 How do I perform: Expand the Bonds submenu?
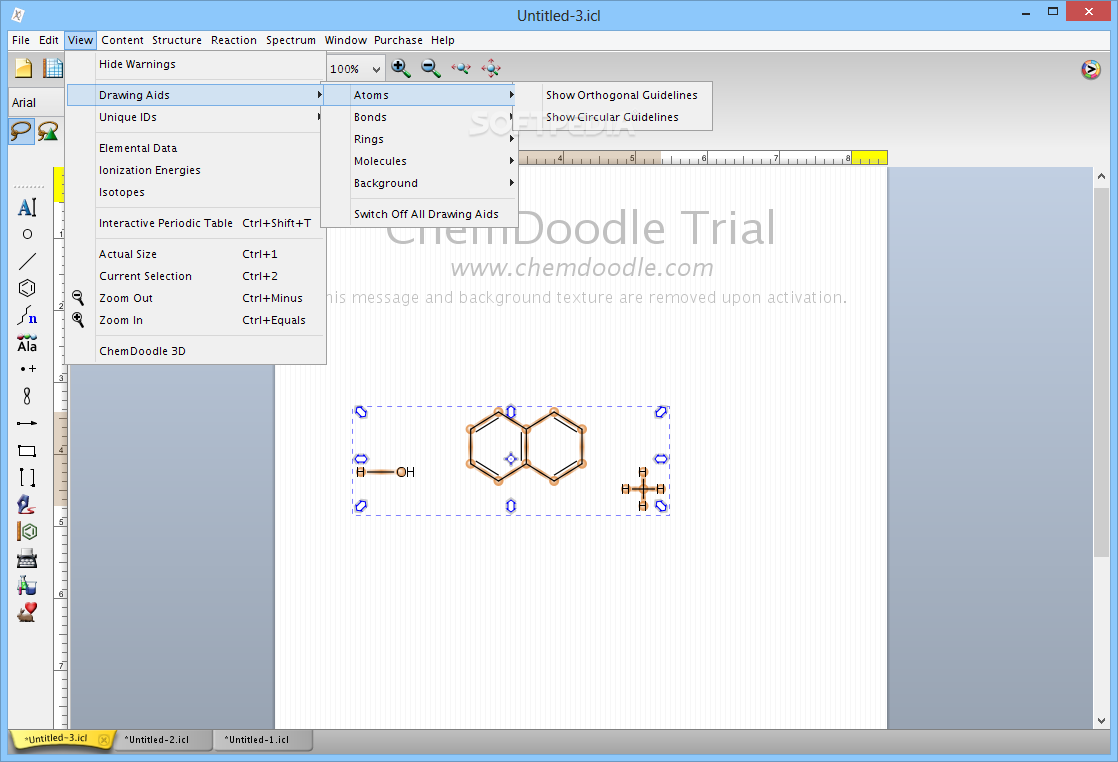419,117
